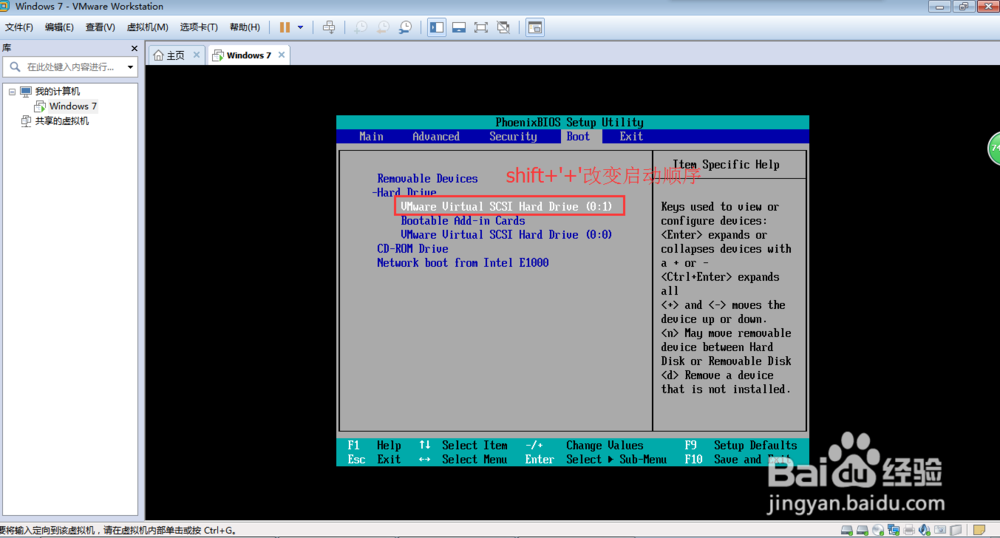The image size is (1000, 538).
Task: Collapse the -Hard Drive boot entry
Action: click(404, 192)
